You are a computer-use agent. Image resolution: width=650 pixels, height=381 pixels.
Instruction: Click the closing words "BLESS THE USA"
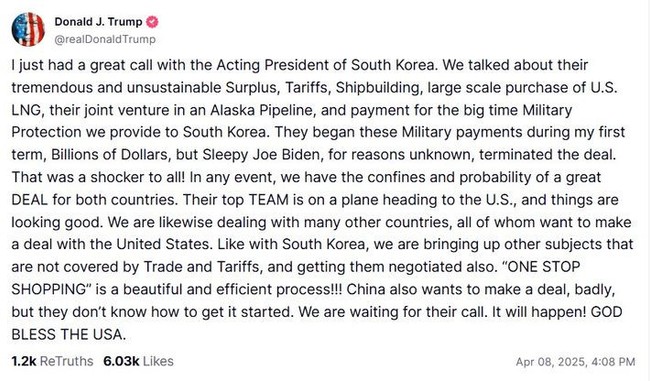(x=67, y=334)
